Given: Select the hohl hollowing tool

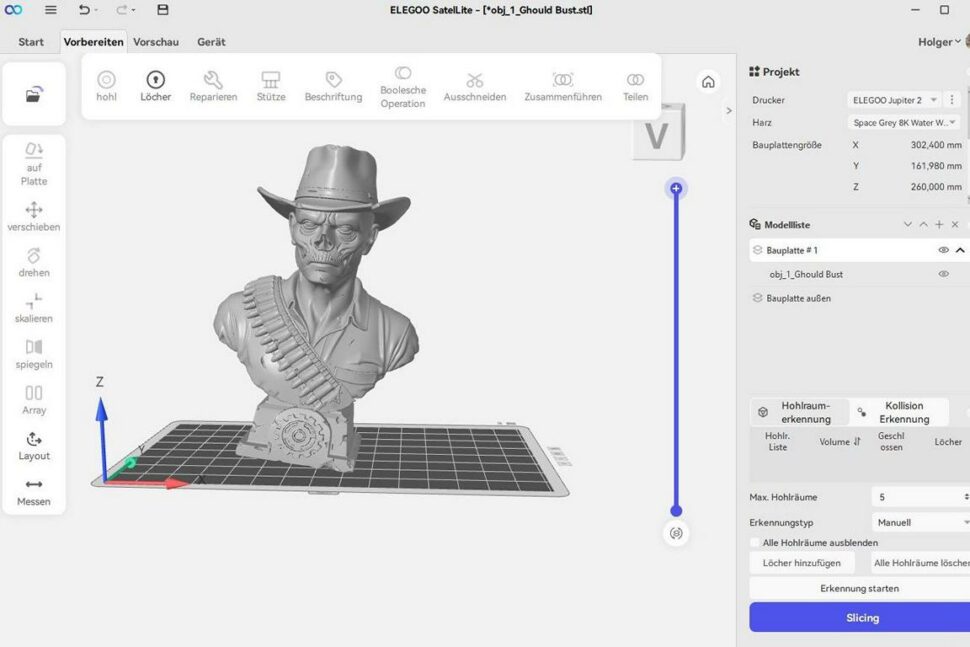Looking at the screenshot, I should (x=106, y=86).
